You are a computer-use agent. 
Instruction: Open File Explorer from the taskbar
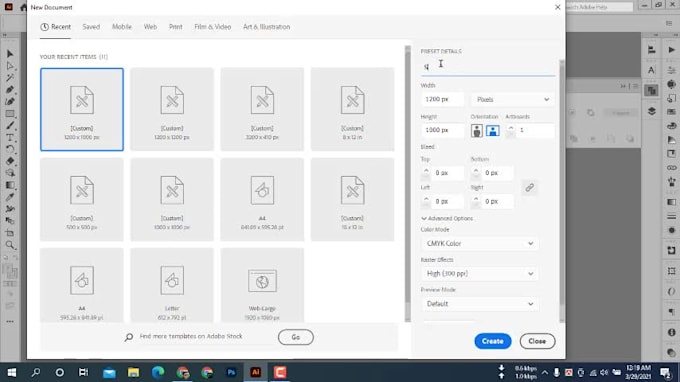(133, 372)
